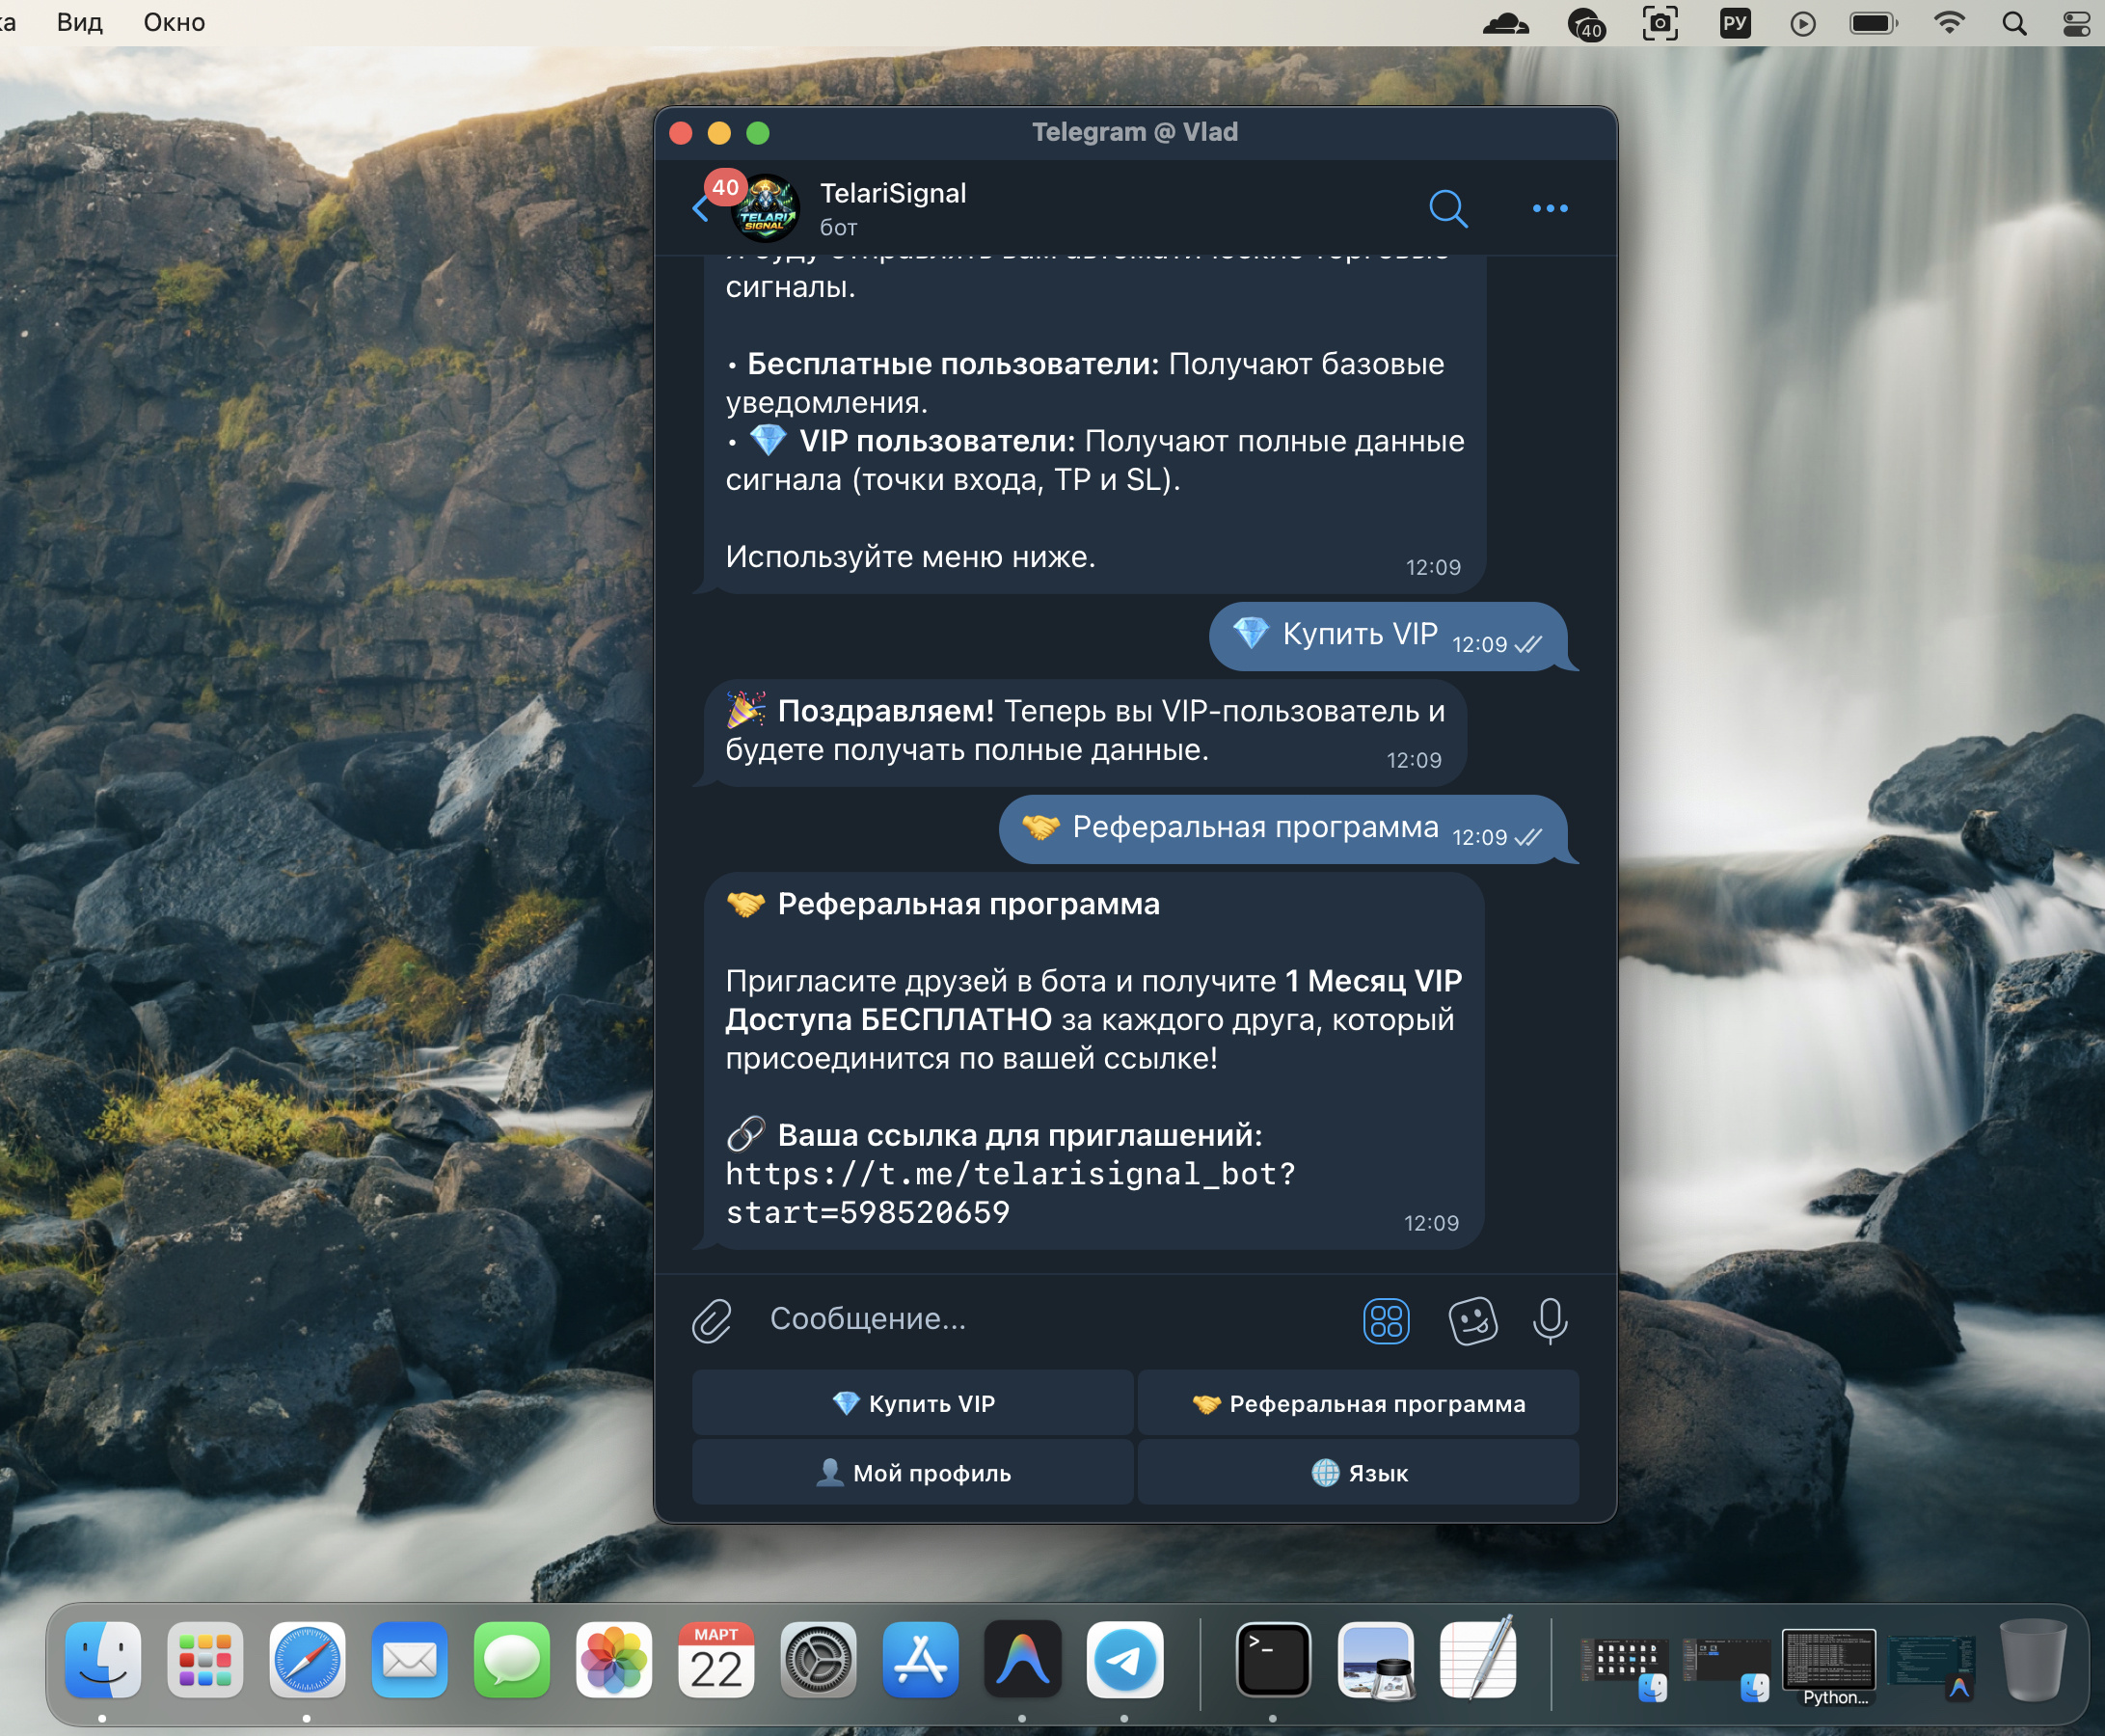This screenshot has height=1736, width=2105.
Task: Click the referral invite link in the message
Action: [1009, 1174]
